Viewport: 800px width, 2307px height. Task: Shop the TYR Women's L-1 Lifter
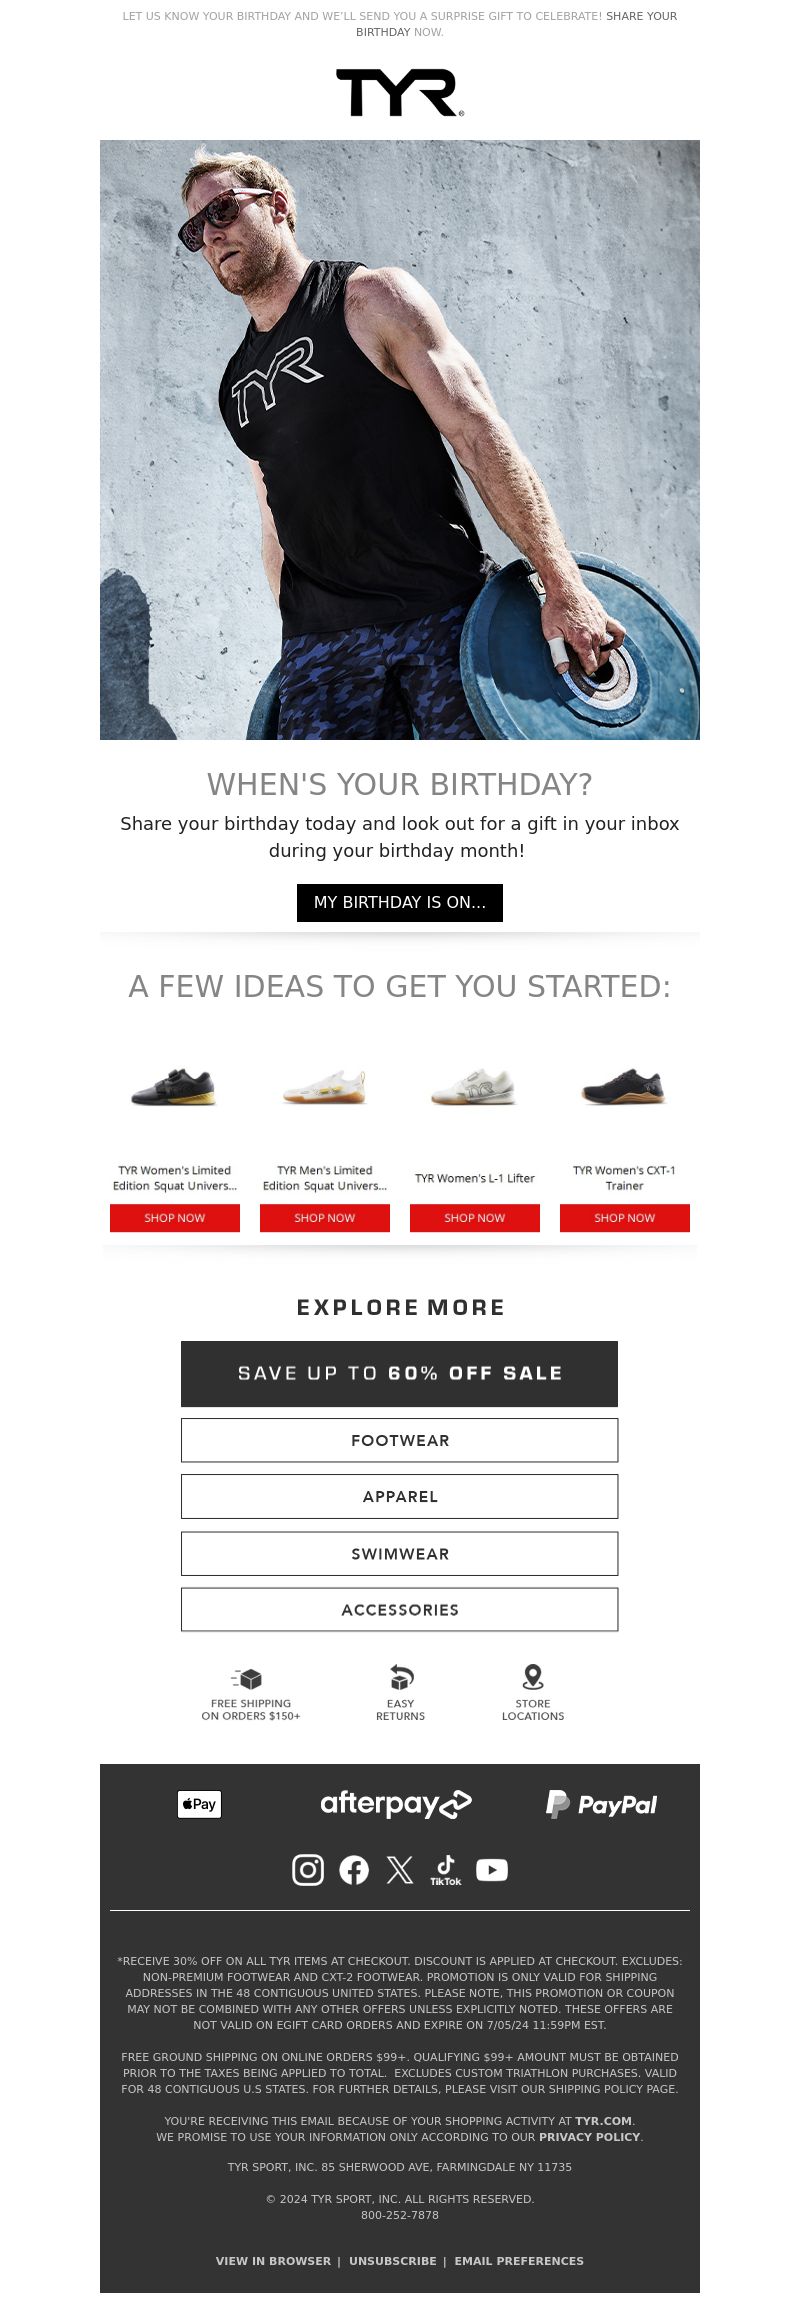[x=475, y=1218]
